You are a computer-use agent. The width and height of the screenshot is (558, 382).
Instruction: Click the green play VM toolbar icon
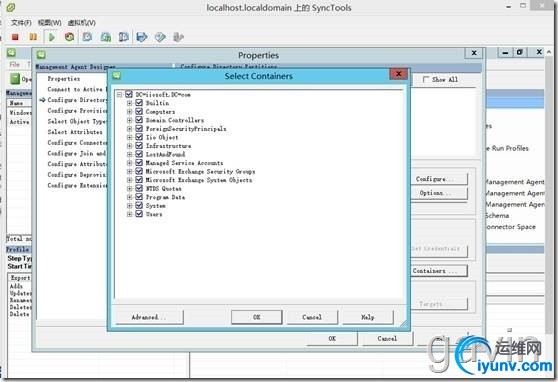pyautogui.click(x=52, y=37)
